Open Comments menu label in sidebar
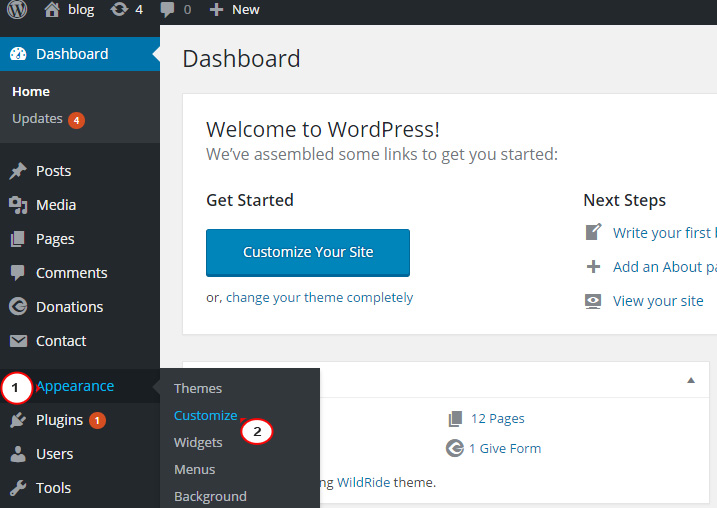This screenshot has width=717, height=508. point(72,273)
